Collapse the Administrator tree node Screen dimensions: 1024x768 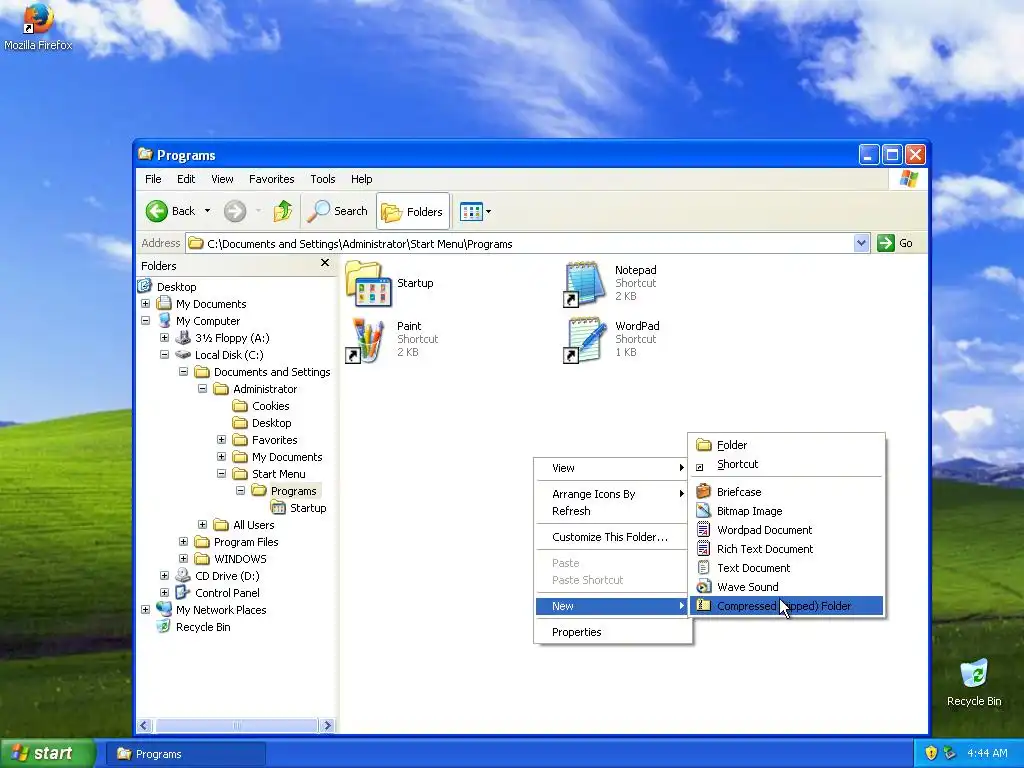pos(202,389)
